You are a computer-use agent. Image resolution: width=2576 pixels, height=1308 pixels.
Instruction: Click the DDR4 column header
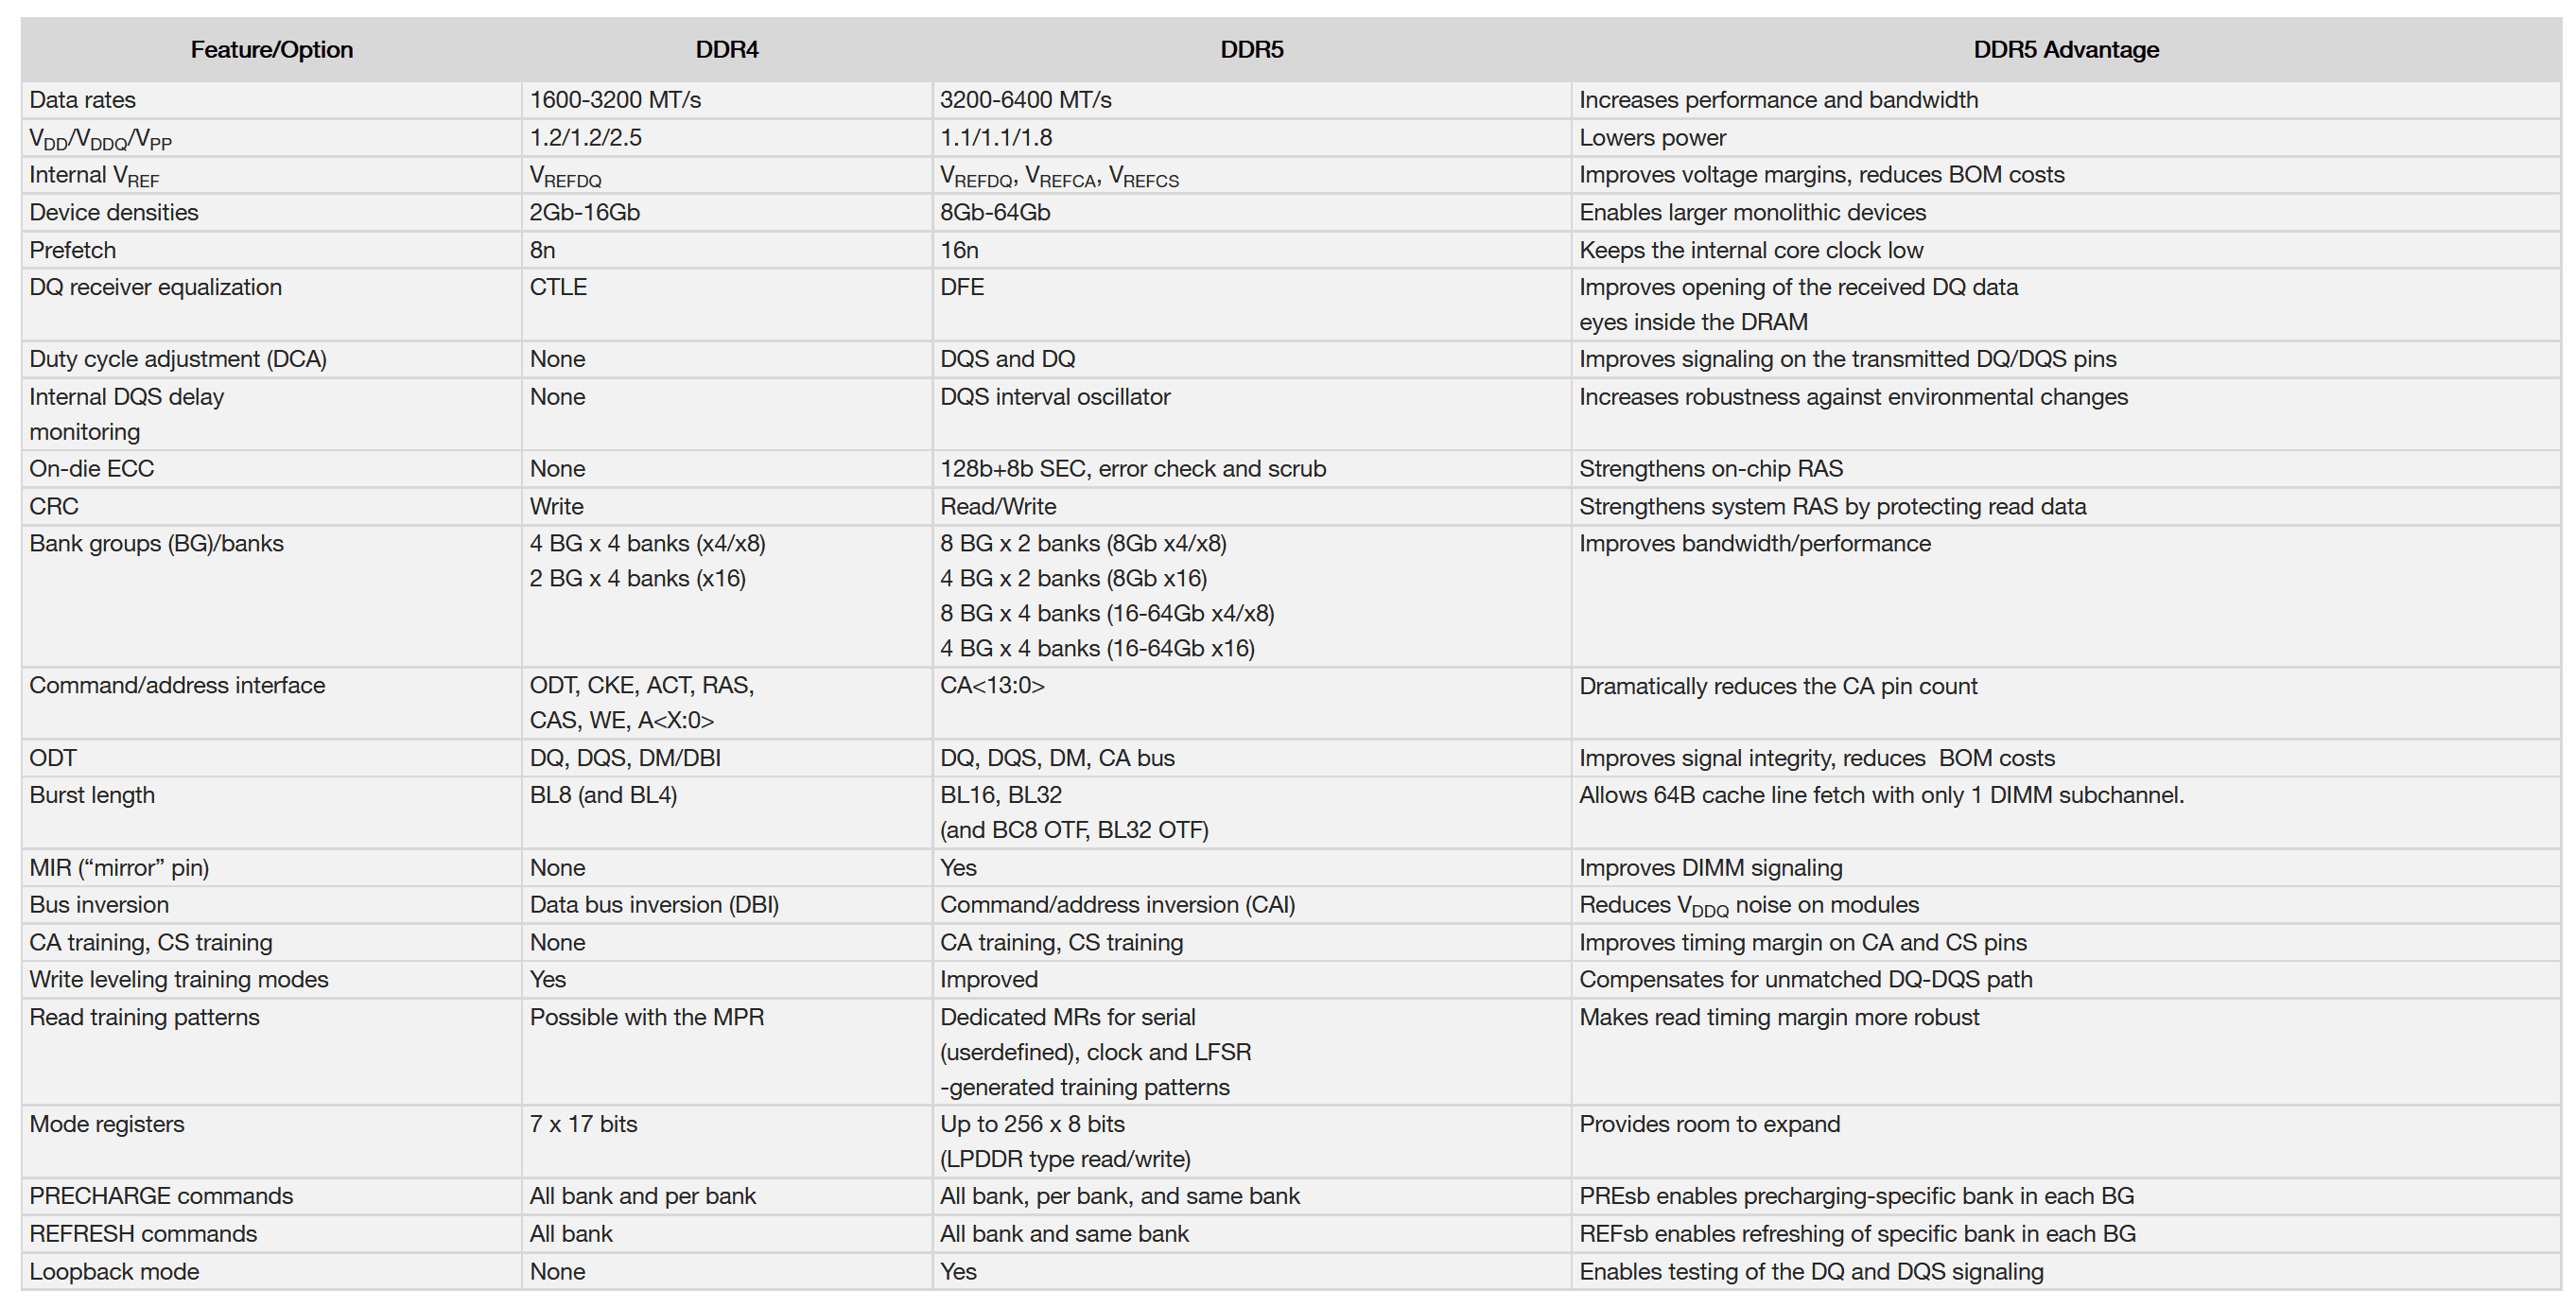(x=727, y=50)
